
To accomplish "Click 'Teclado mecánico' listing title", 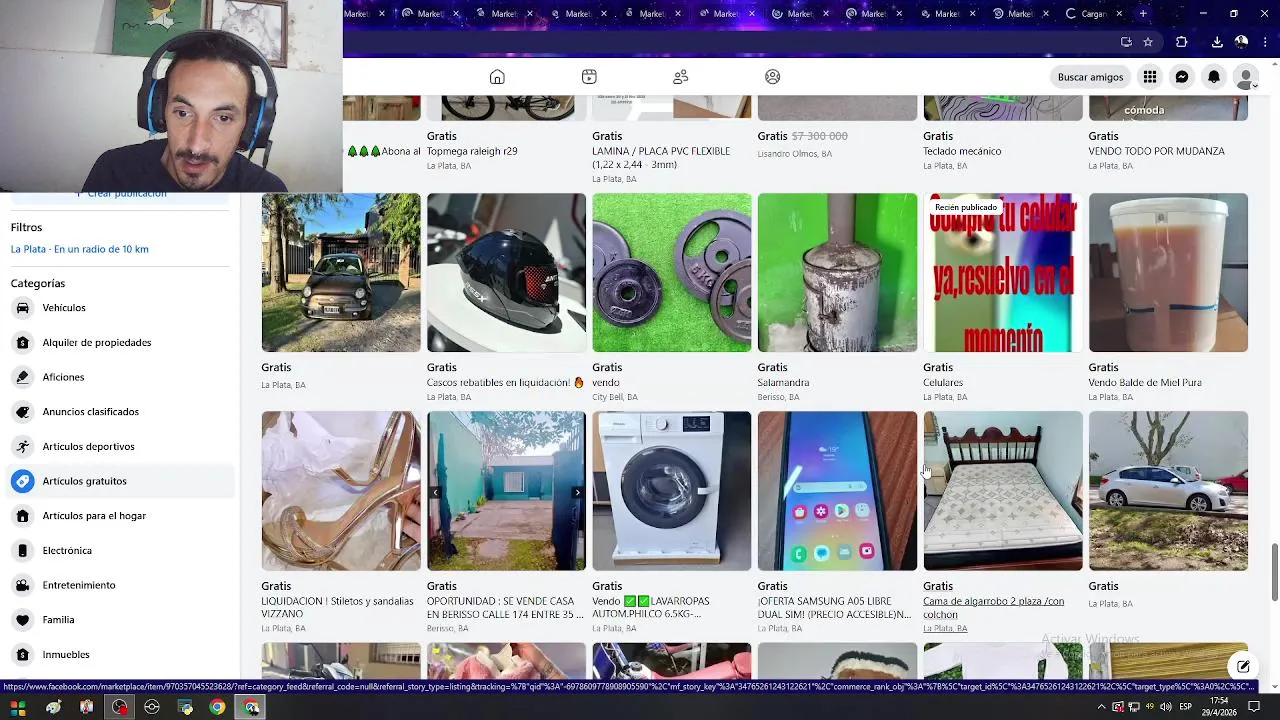I will coord(962,152).
